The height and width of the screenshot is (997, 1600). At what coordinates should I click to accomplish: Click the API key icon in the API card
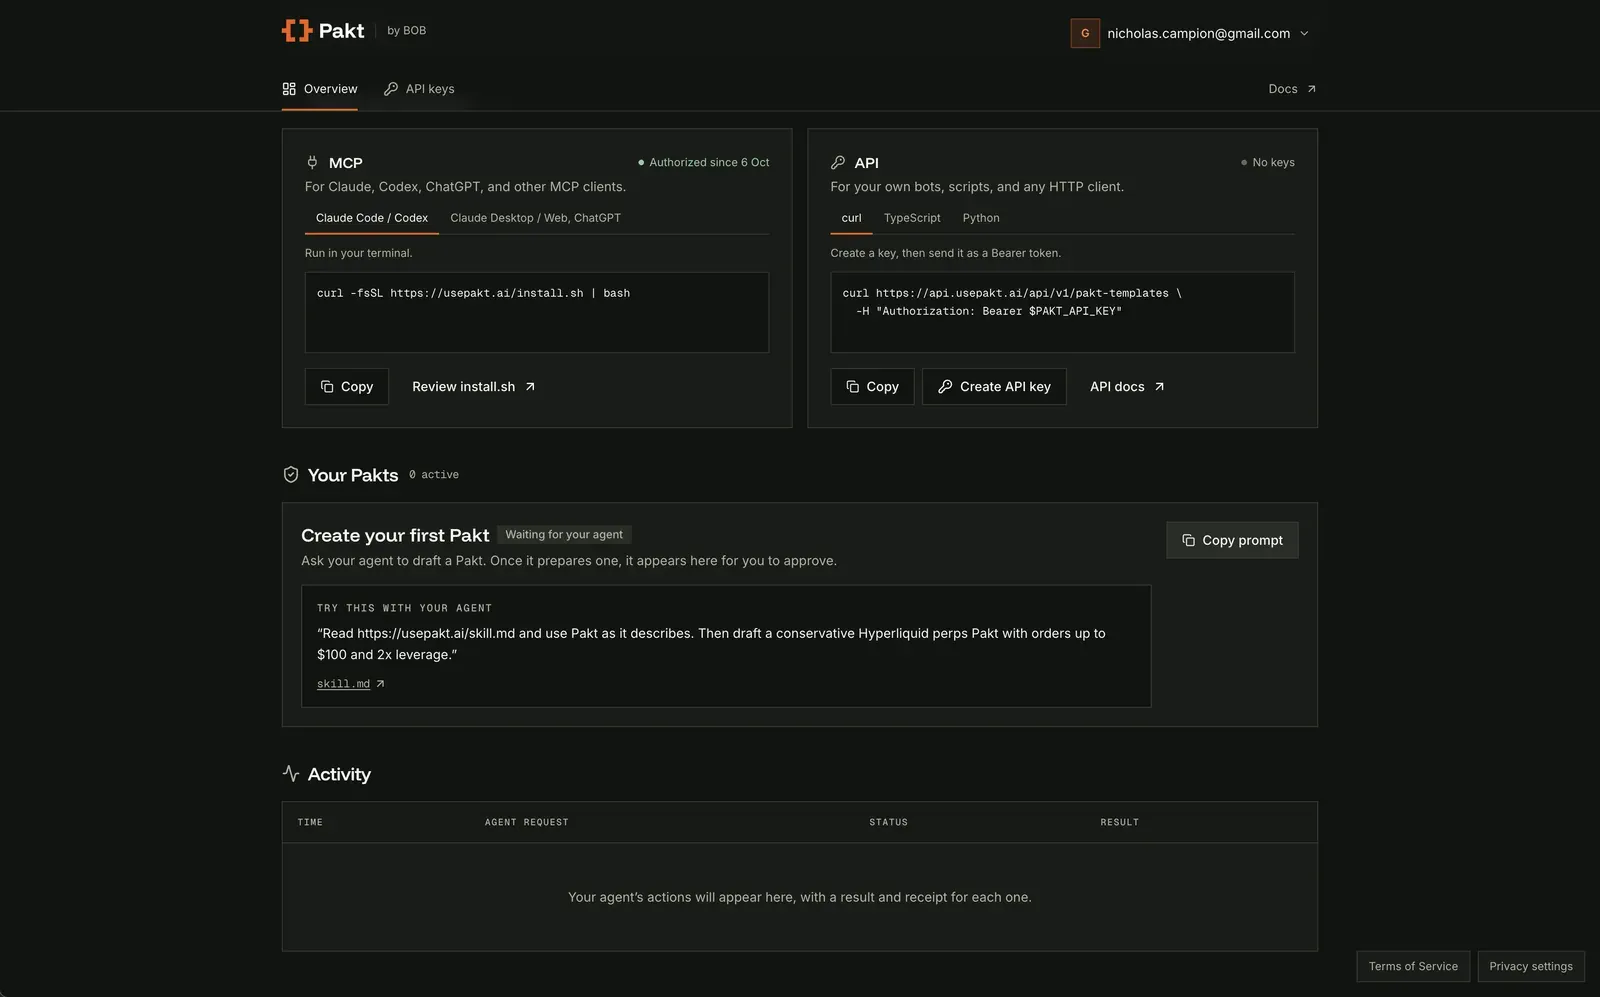pos(838,162)
